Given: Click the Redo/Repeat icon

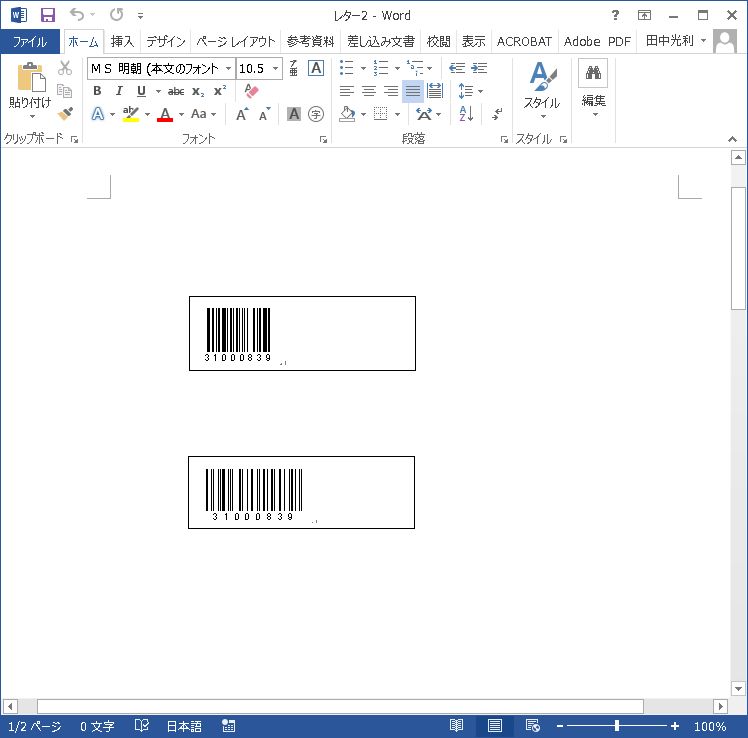Looking at the screenshot, I should 116,15.
